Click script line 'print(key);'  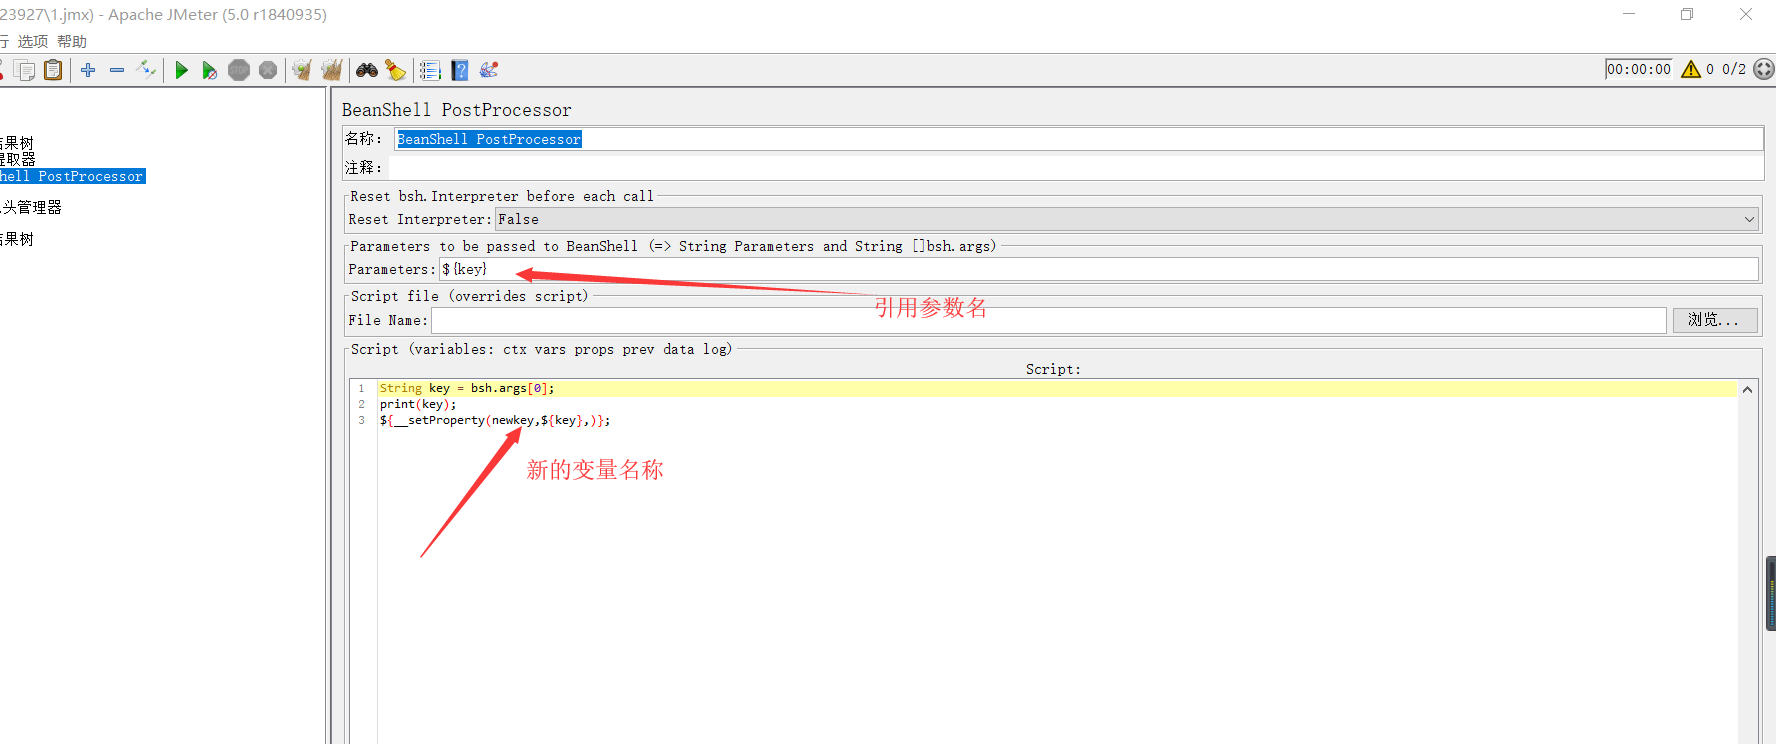point(418,404)
